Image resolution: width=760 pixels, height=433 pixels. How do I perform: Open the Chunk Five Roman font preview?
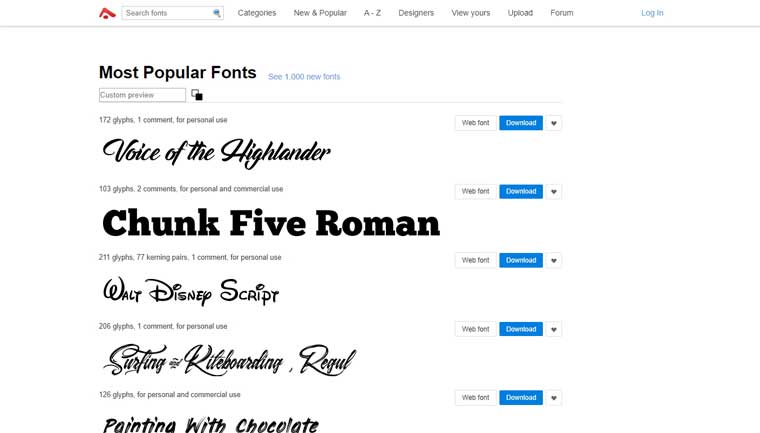coord(271,223)
